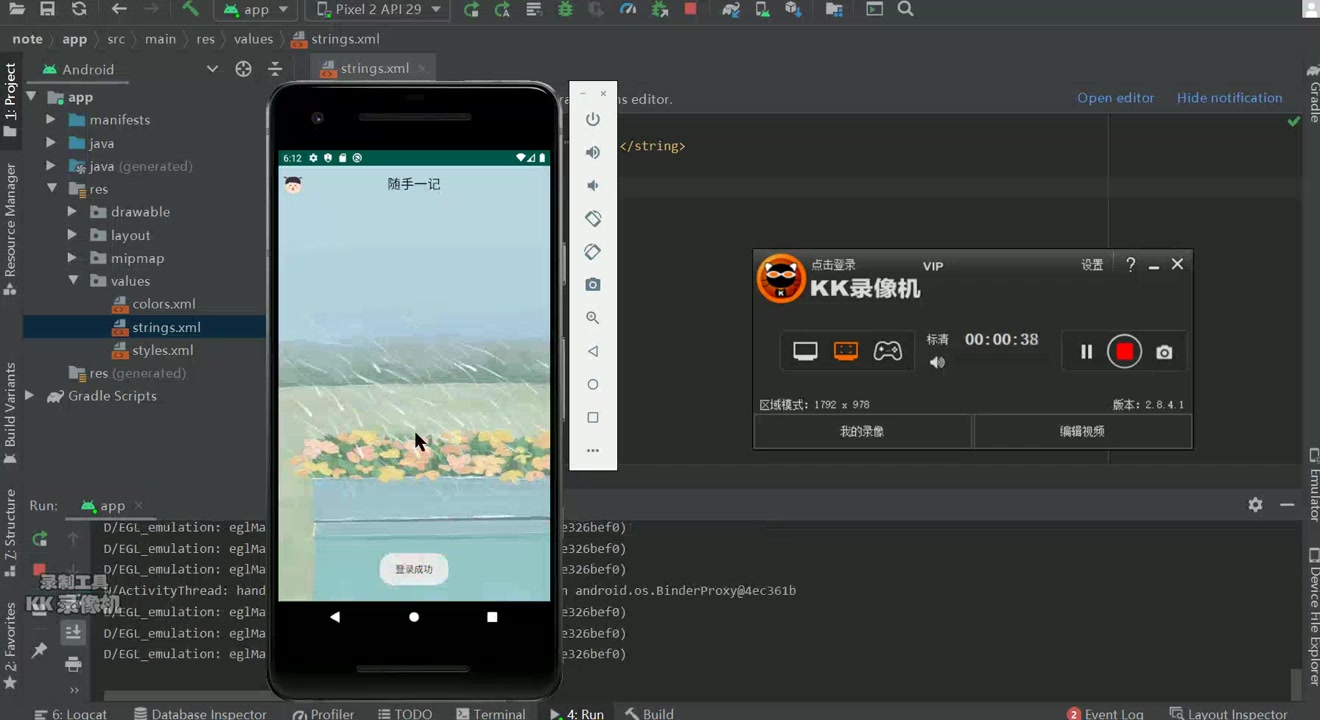
Task: Click the Debug app bug icon
Action: tap(565, 9)
